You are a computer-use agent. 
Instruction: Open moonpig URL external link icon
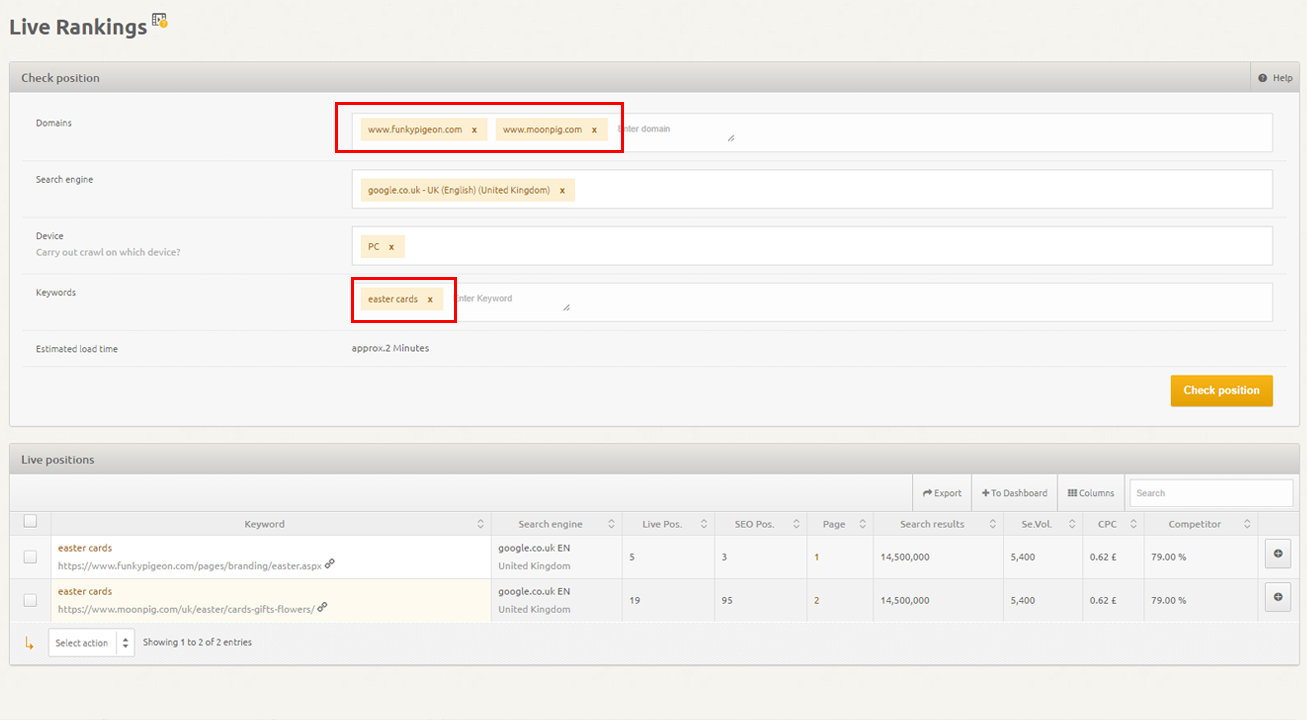(323, 607)
